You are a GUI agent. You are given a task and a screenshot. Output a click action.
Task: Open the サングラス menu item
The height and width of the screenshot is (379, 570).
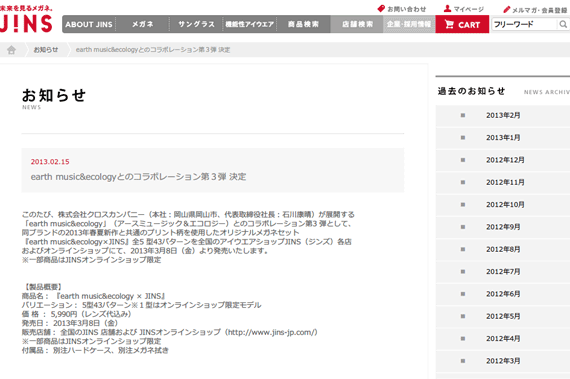[196, 24]
